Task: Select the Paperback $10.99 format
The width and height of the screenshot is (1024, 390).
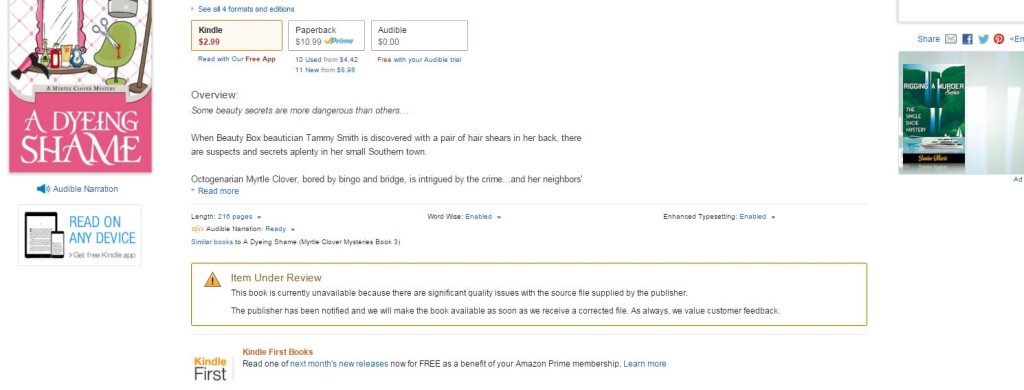Action: 327,35
